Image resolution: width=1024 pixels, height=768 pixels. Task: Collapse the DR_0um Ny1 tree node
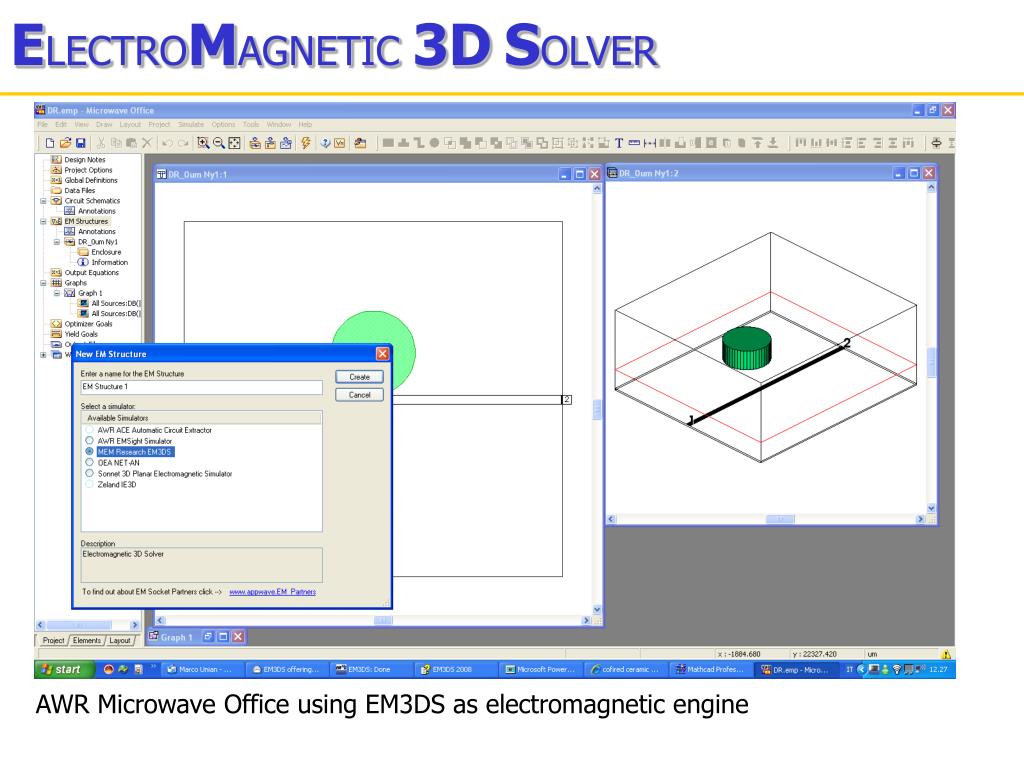(57, 242)
